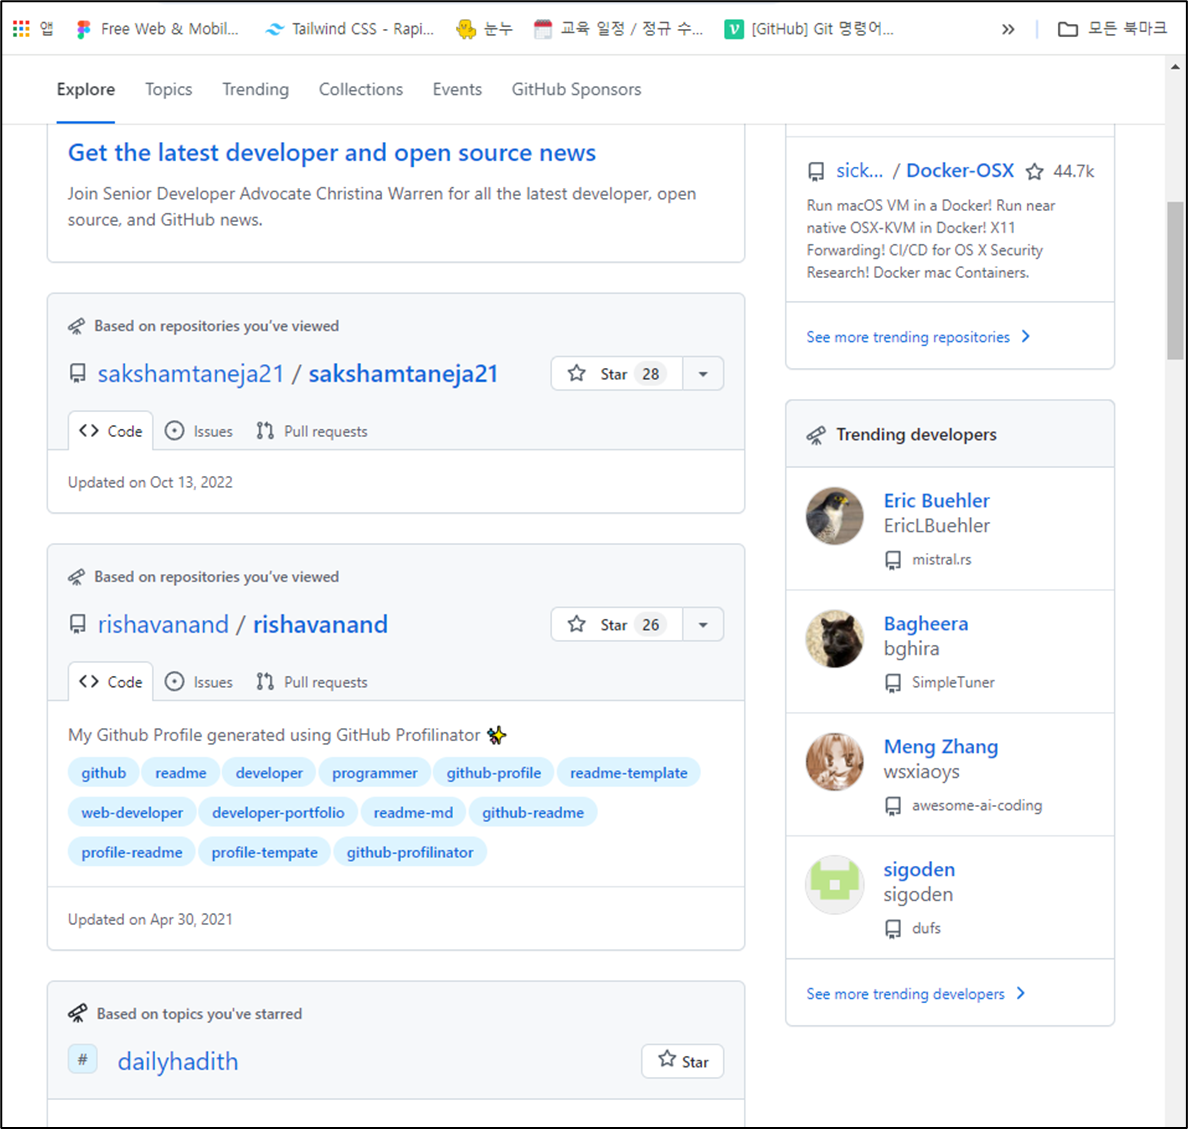Open Eric Buehler's profile name link
This screenshot has width=1188, height=1129.
[936, 500]
